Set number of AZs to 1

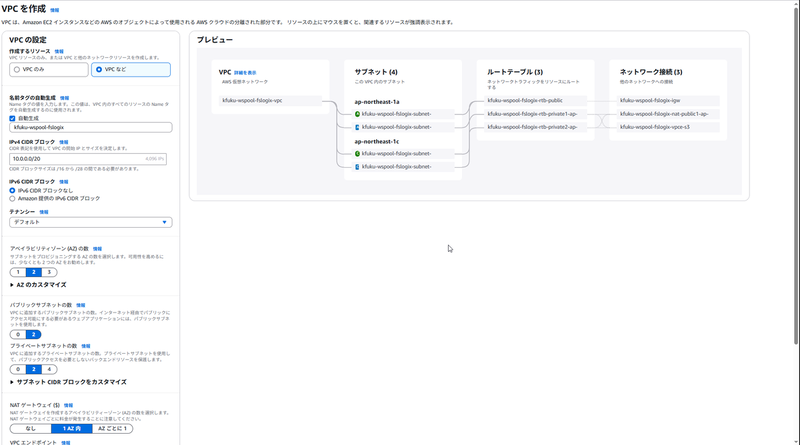pyautogui.click(x=18, y=272)
